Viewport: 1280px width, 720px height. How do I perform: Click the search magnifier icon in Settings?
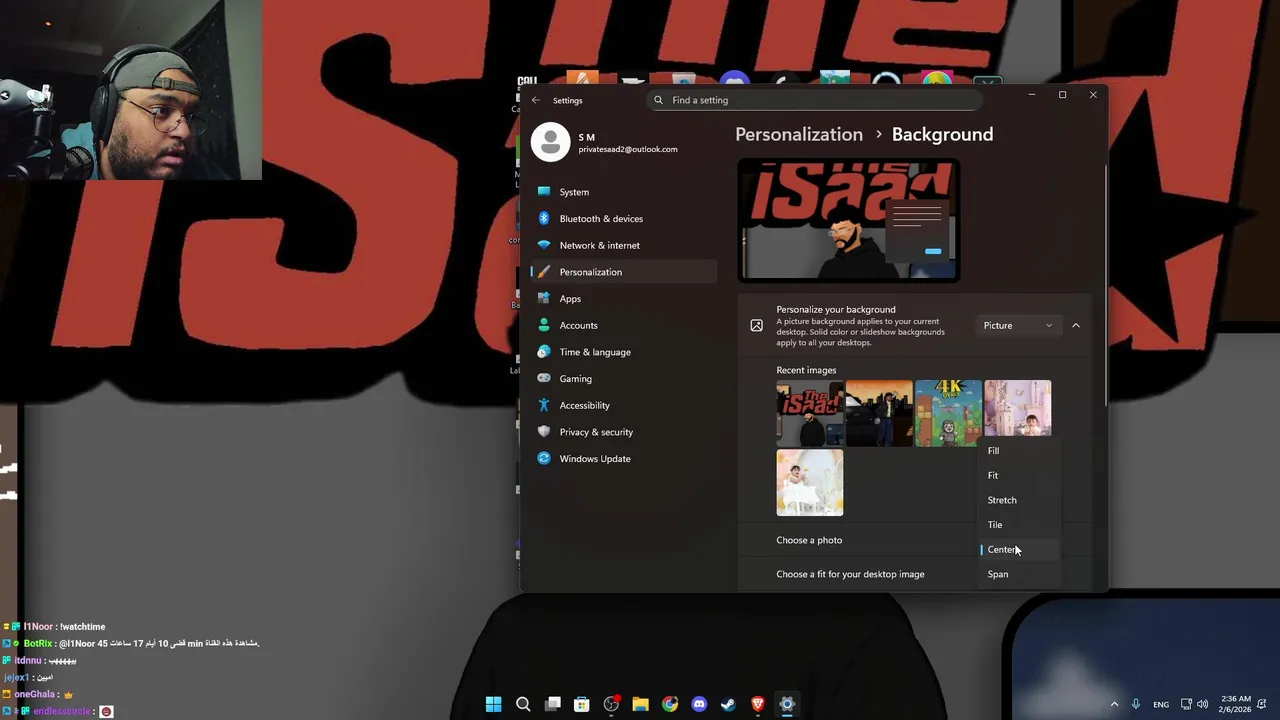pyautogui.click(x=658, y=100)
